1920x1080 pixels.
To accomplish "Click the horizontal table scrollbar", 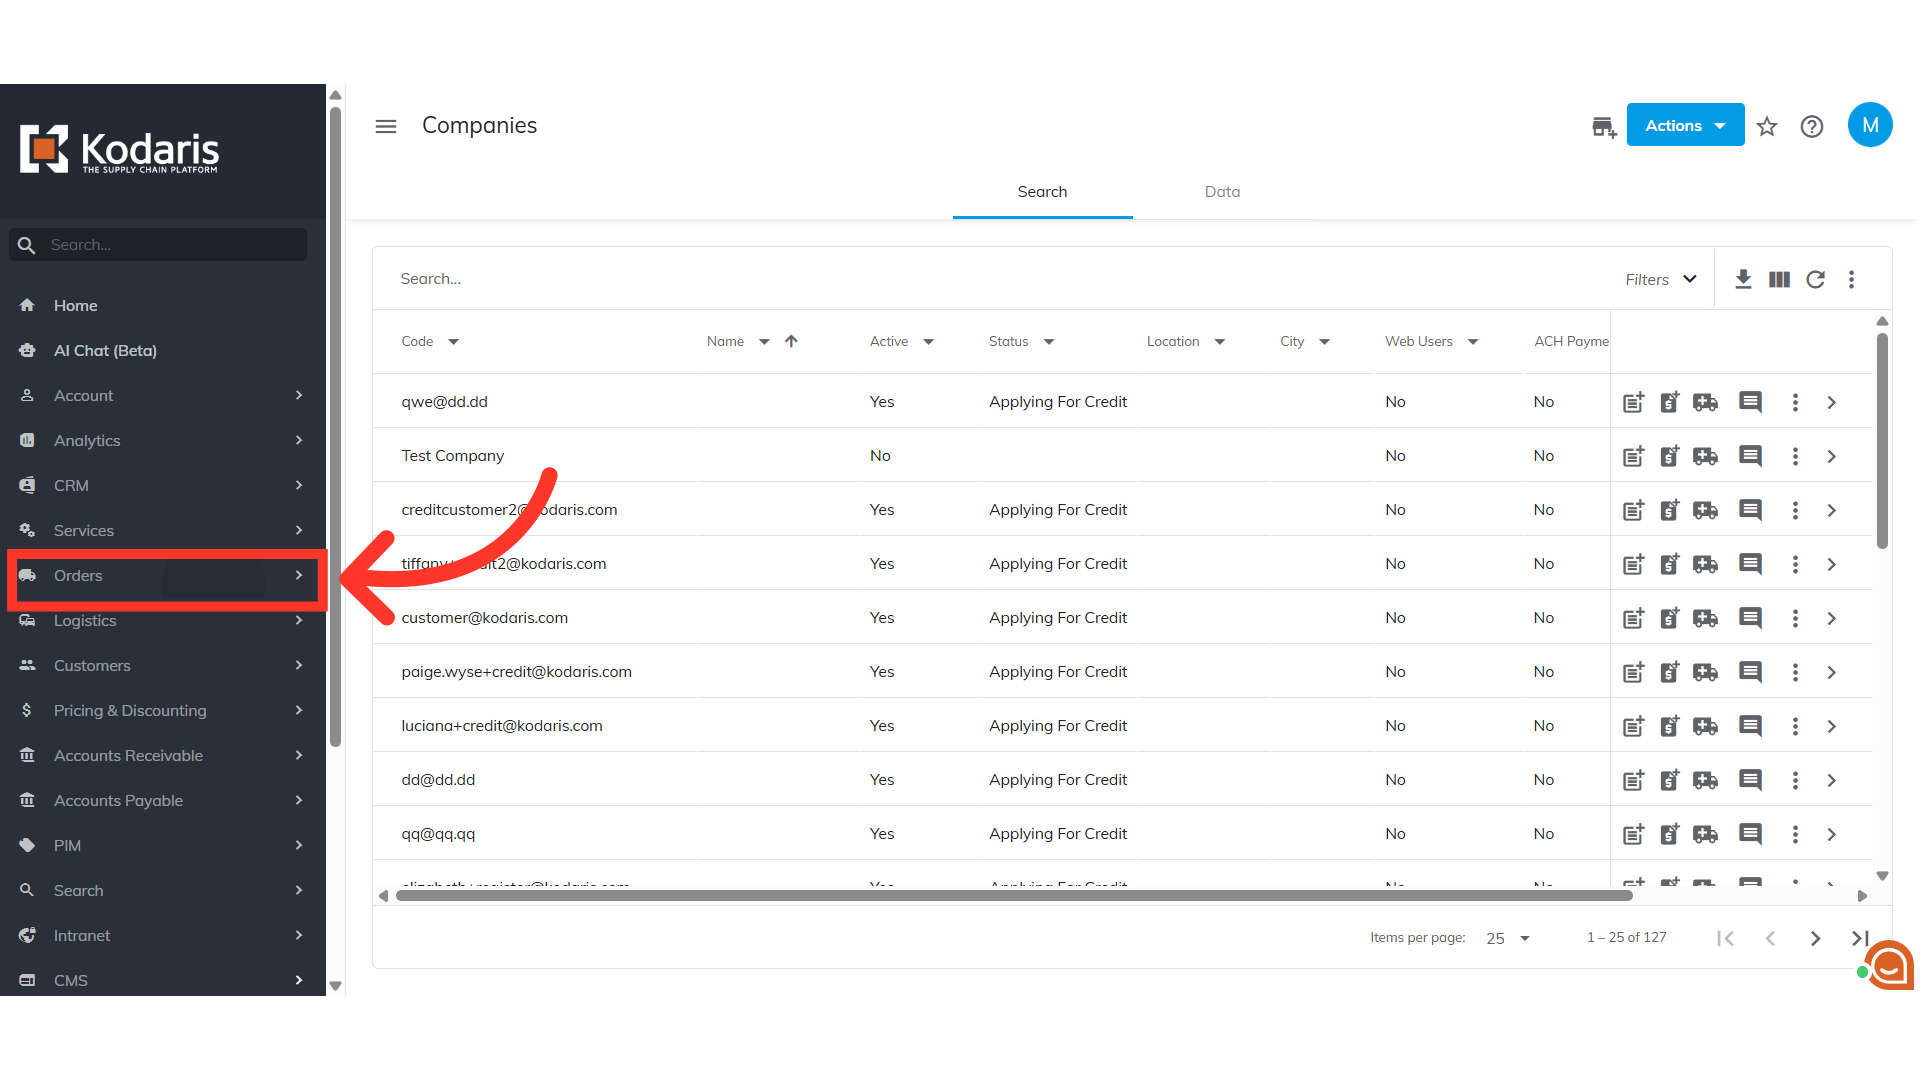I will (x=1013, y=896).
